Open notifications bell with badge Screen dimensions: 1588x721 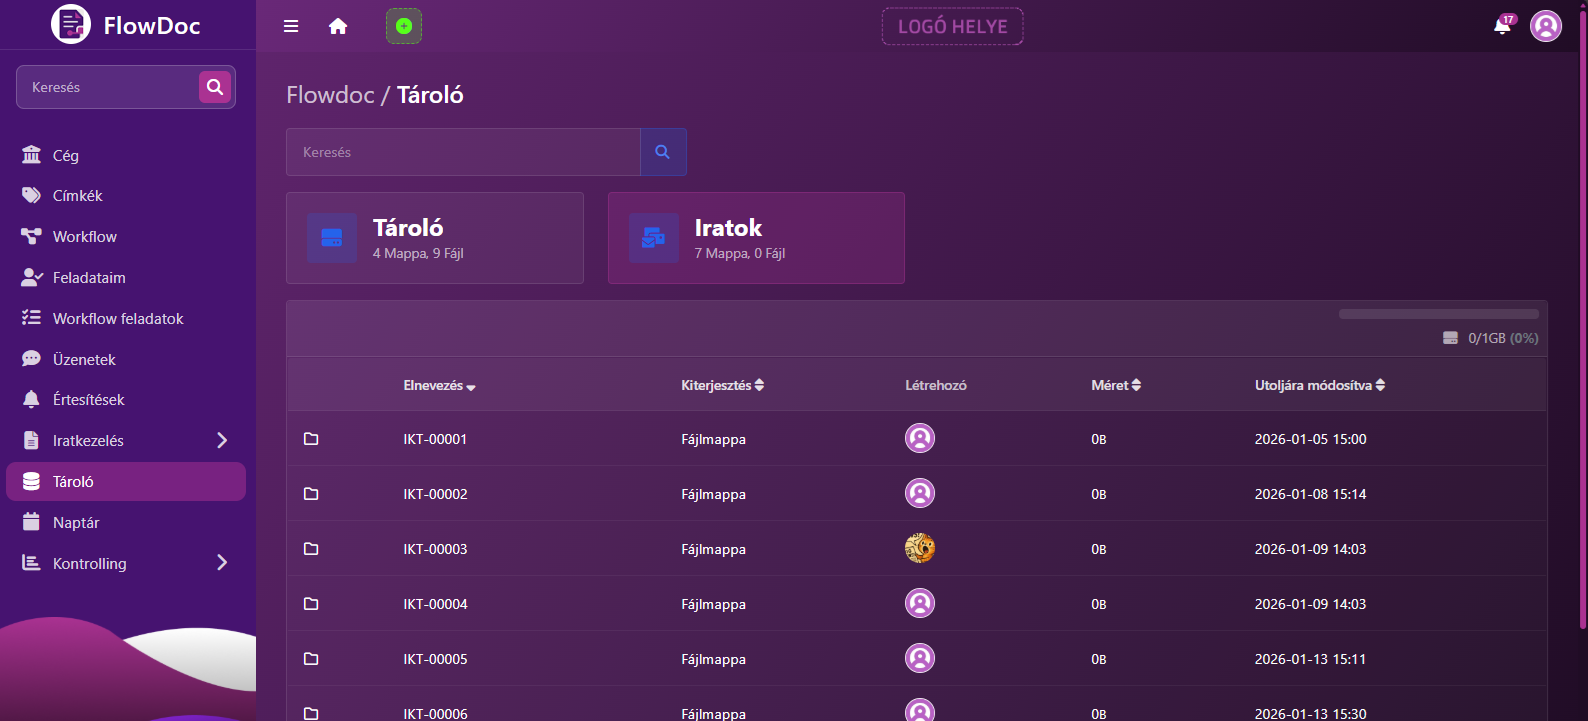(x=1502, y=26)
